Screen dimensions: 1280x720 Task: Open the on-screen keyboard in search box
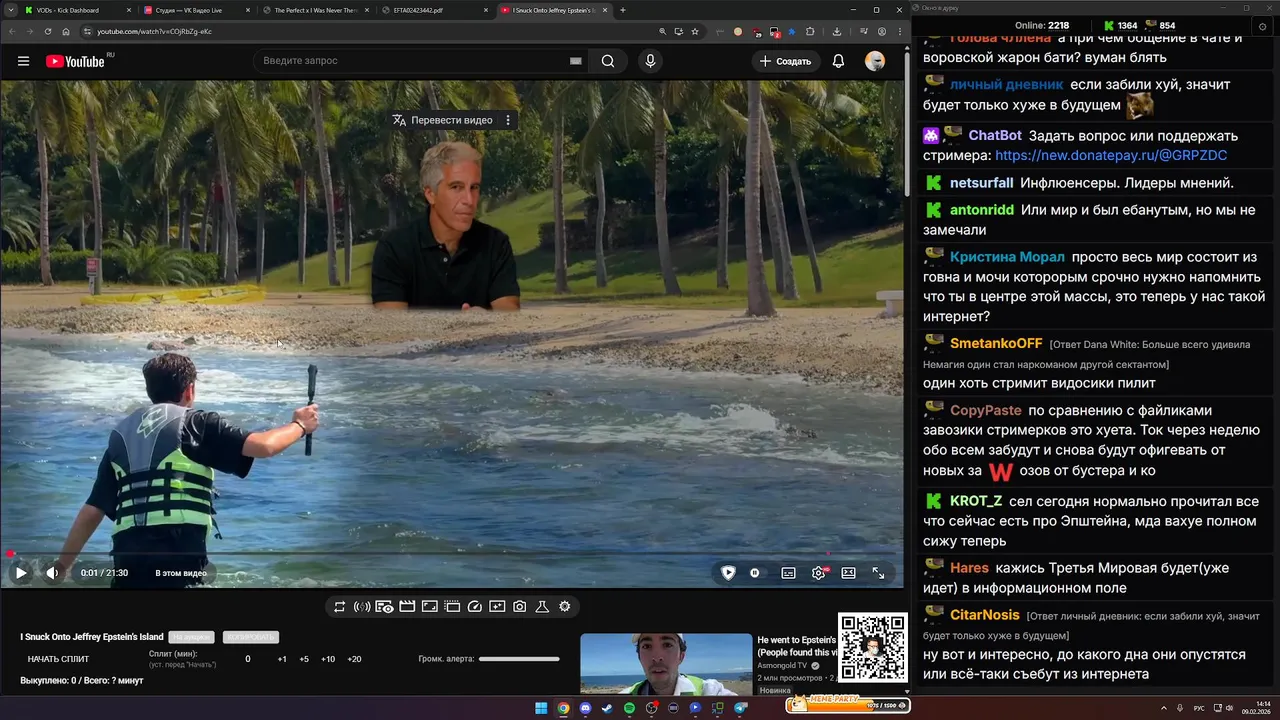pyautogui.click(x=575, y=61)
